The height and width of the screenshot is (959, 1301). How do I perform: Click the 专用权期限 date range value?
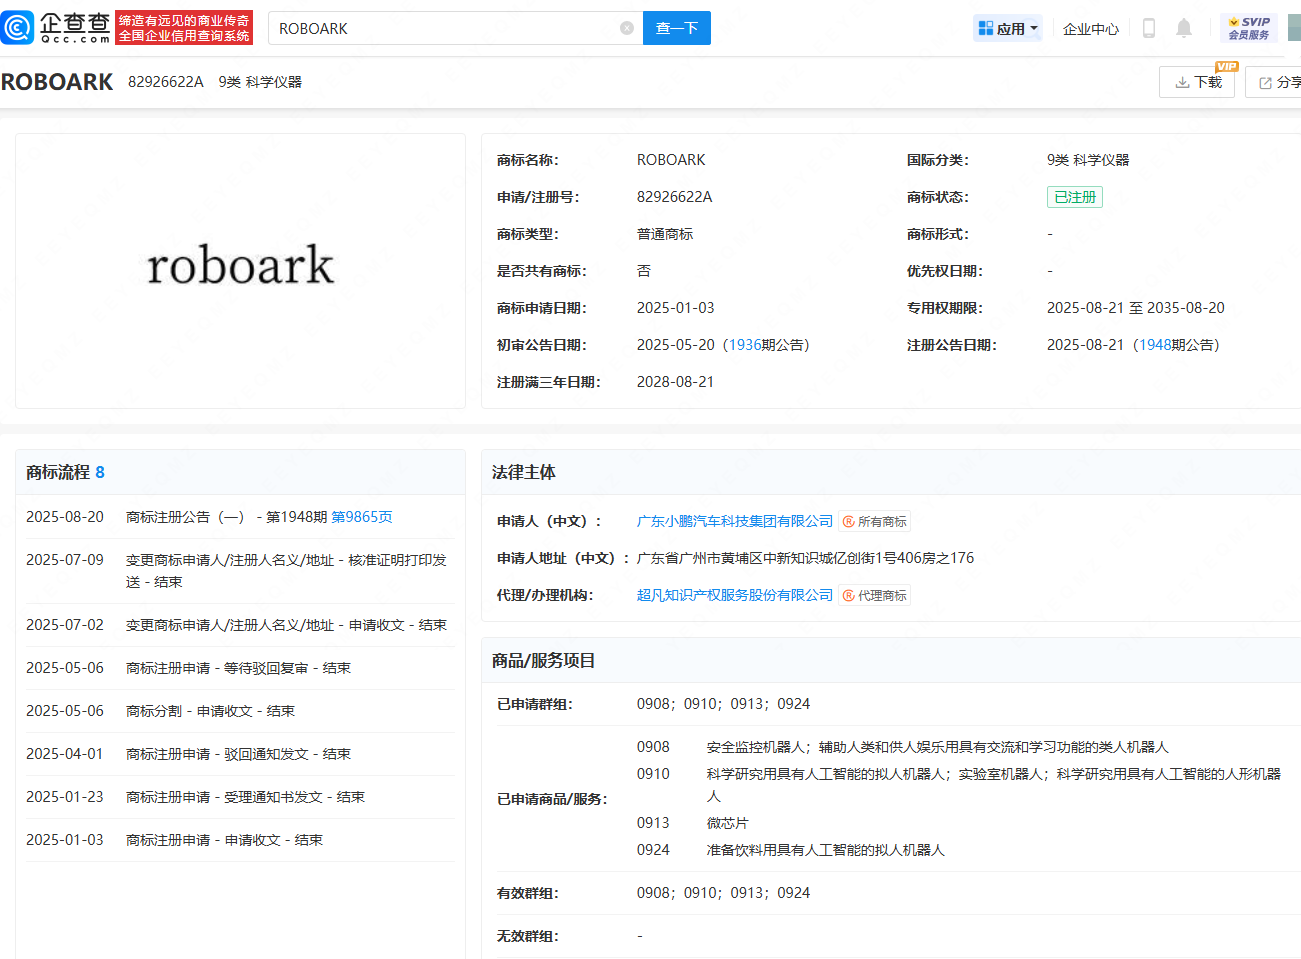(x=1136, y=308)
